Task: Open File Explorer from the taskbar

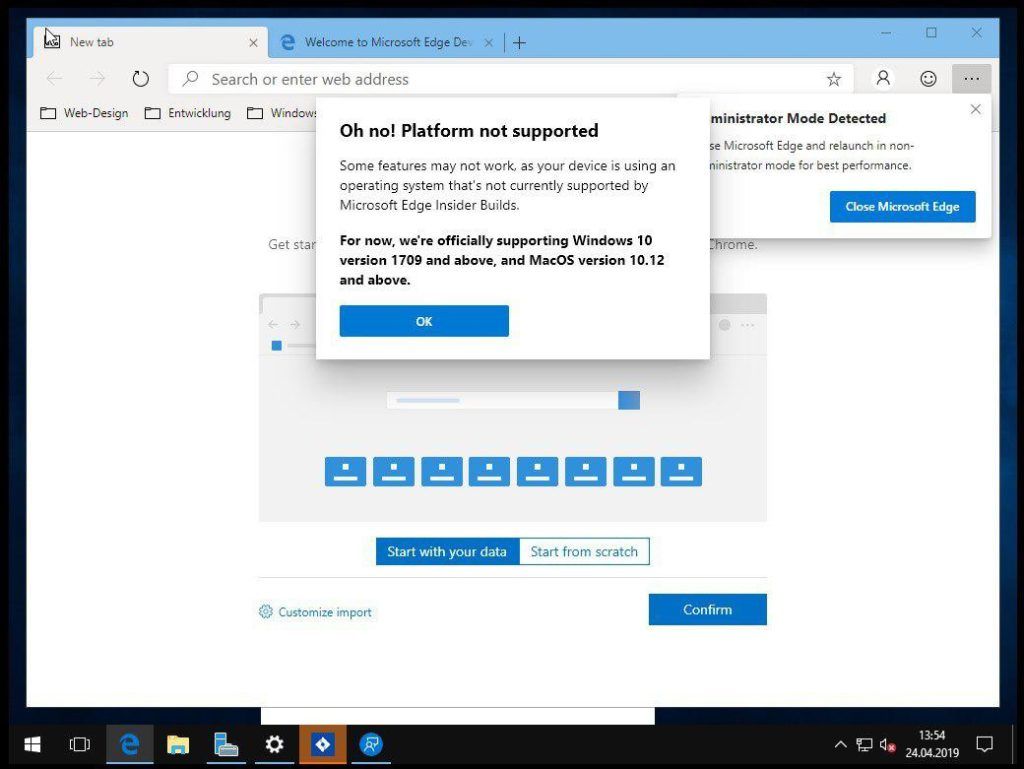Action: pos(178,744)
